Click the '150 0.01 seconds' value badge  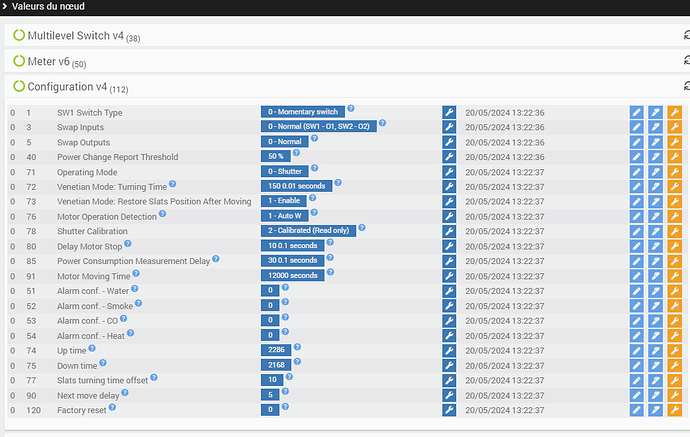click(297, 186)
